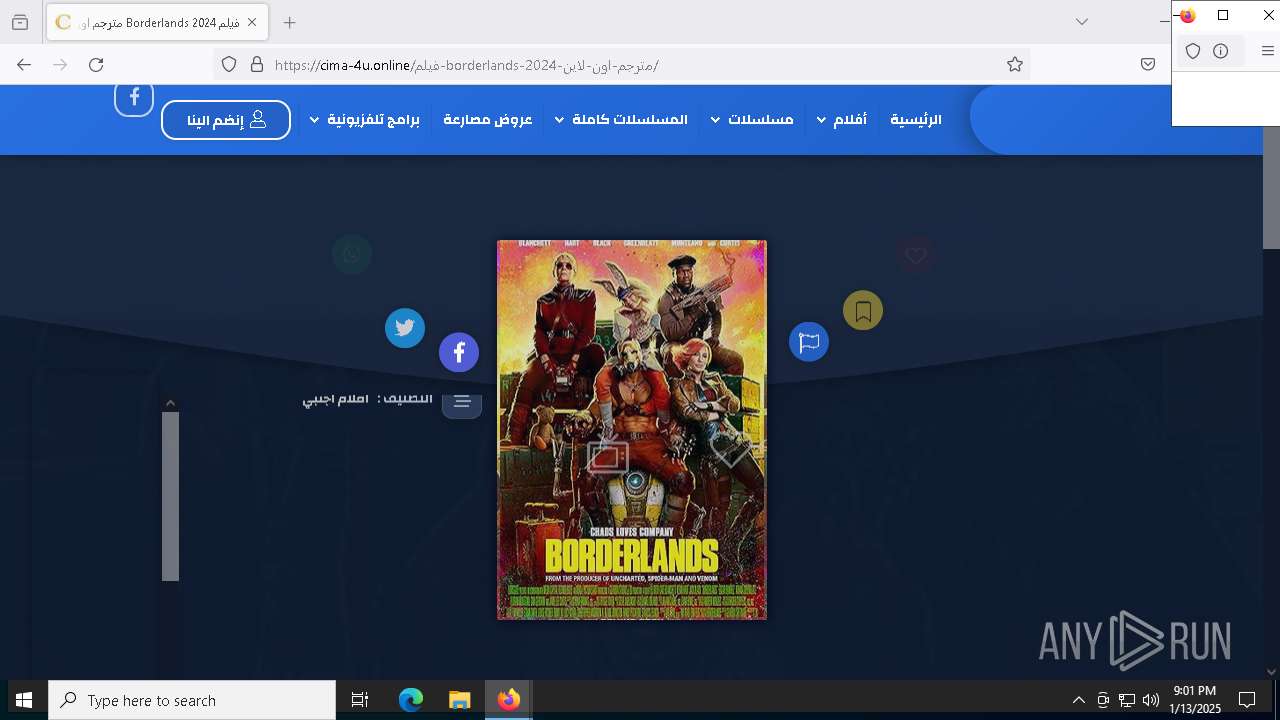Viewport: 1280px width, 720px height.
Task: Close the Borderlands 2024 tab
Action: point(252,22)
